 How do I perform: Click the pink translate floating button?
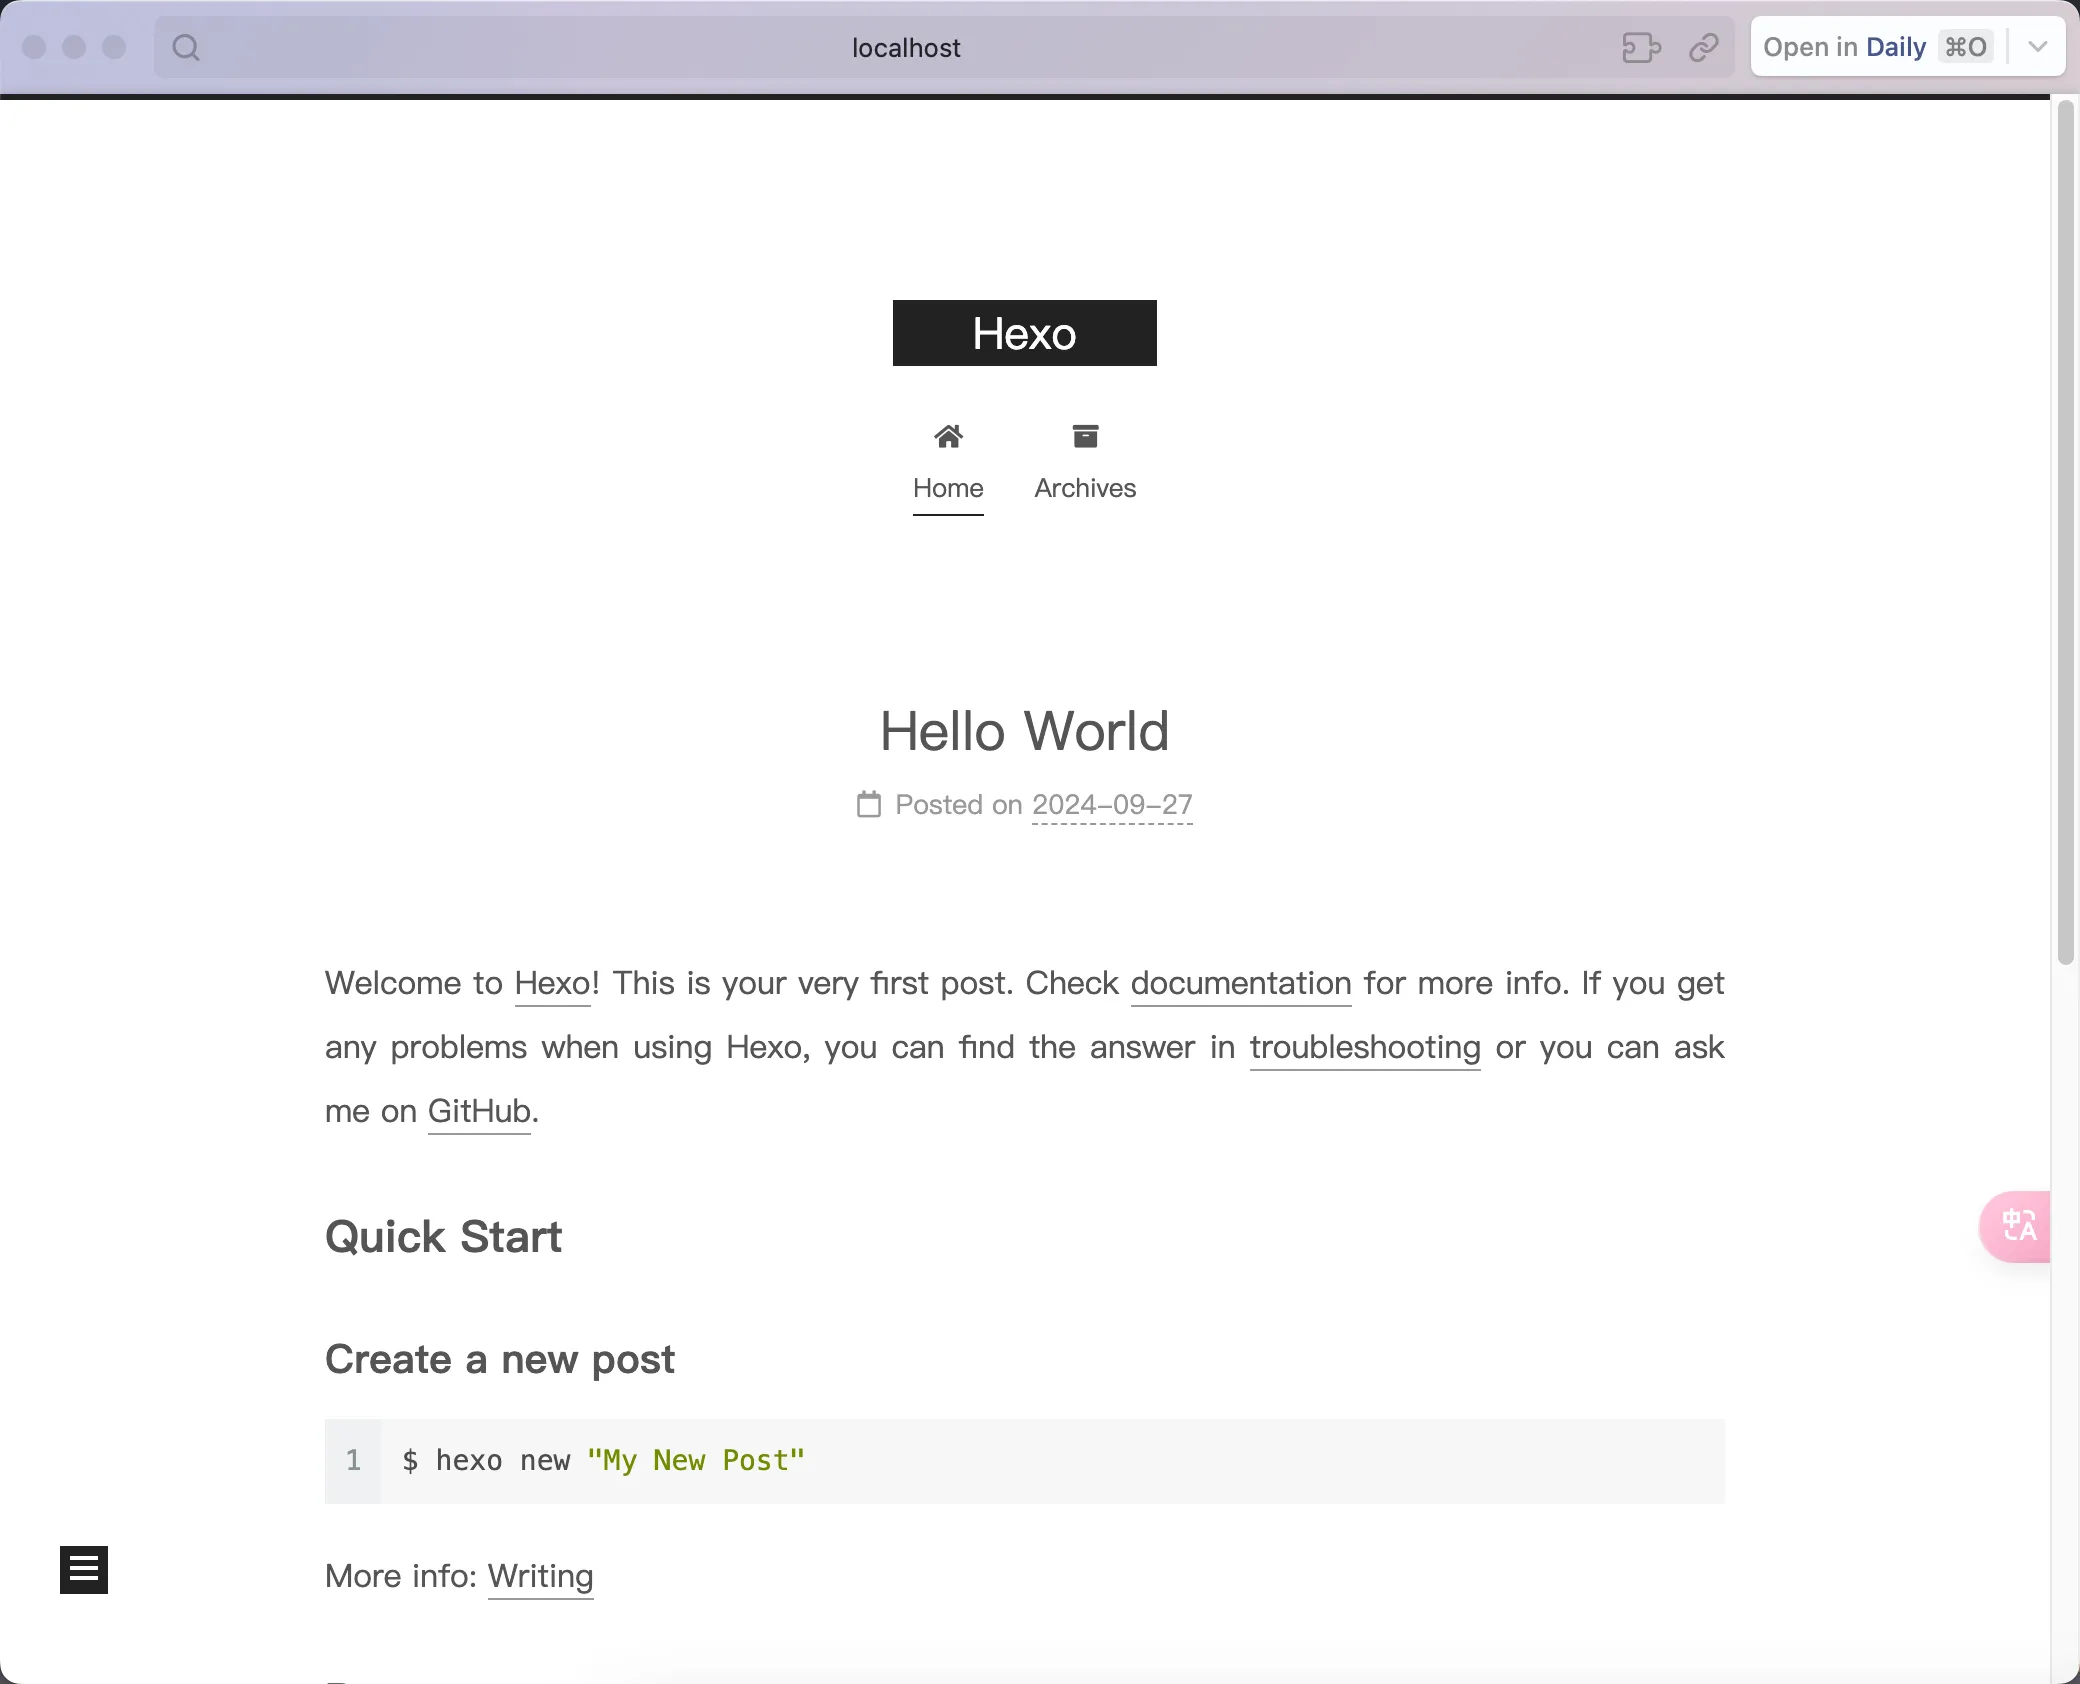(x=2016, y=1226)
